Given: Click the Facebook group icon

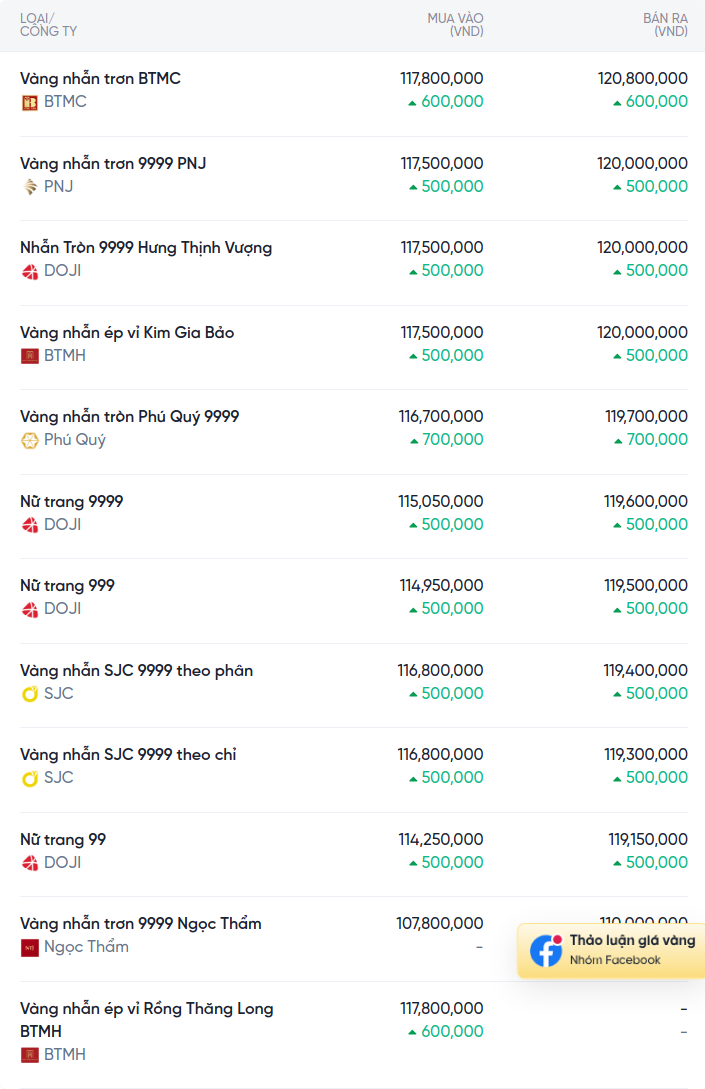Looking at the screenshot, I should tap(546, 950).
